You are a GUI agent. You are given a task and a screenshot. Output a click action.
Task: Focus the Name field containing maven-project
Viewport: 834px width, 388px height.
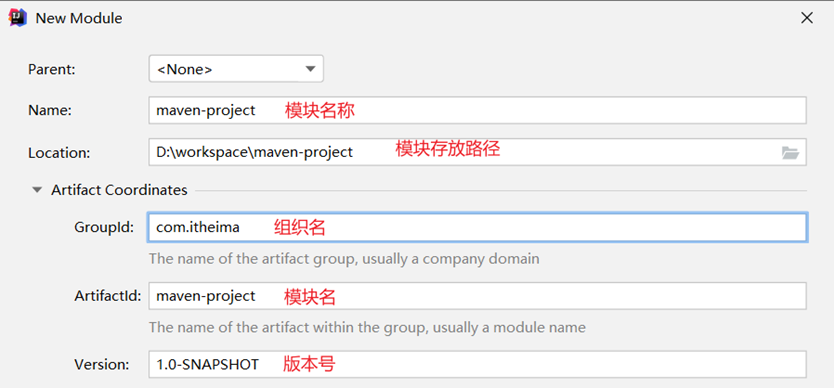pos(477,110)
